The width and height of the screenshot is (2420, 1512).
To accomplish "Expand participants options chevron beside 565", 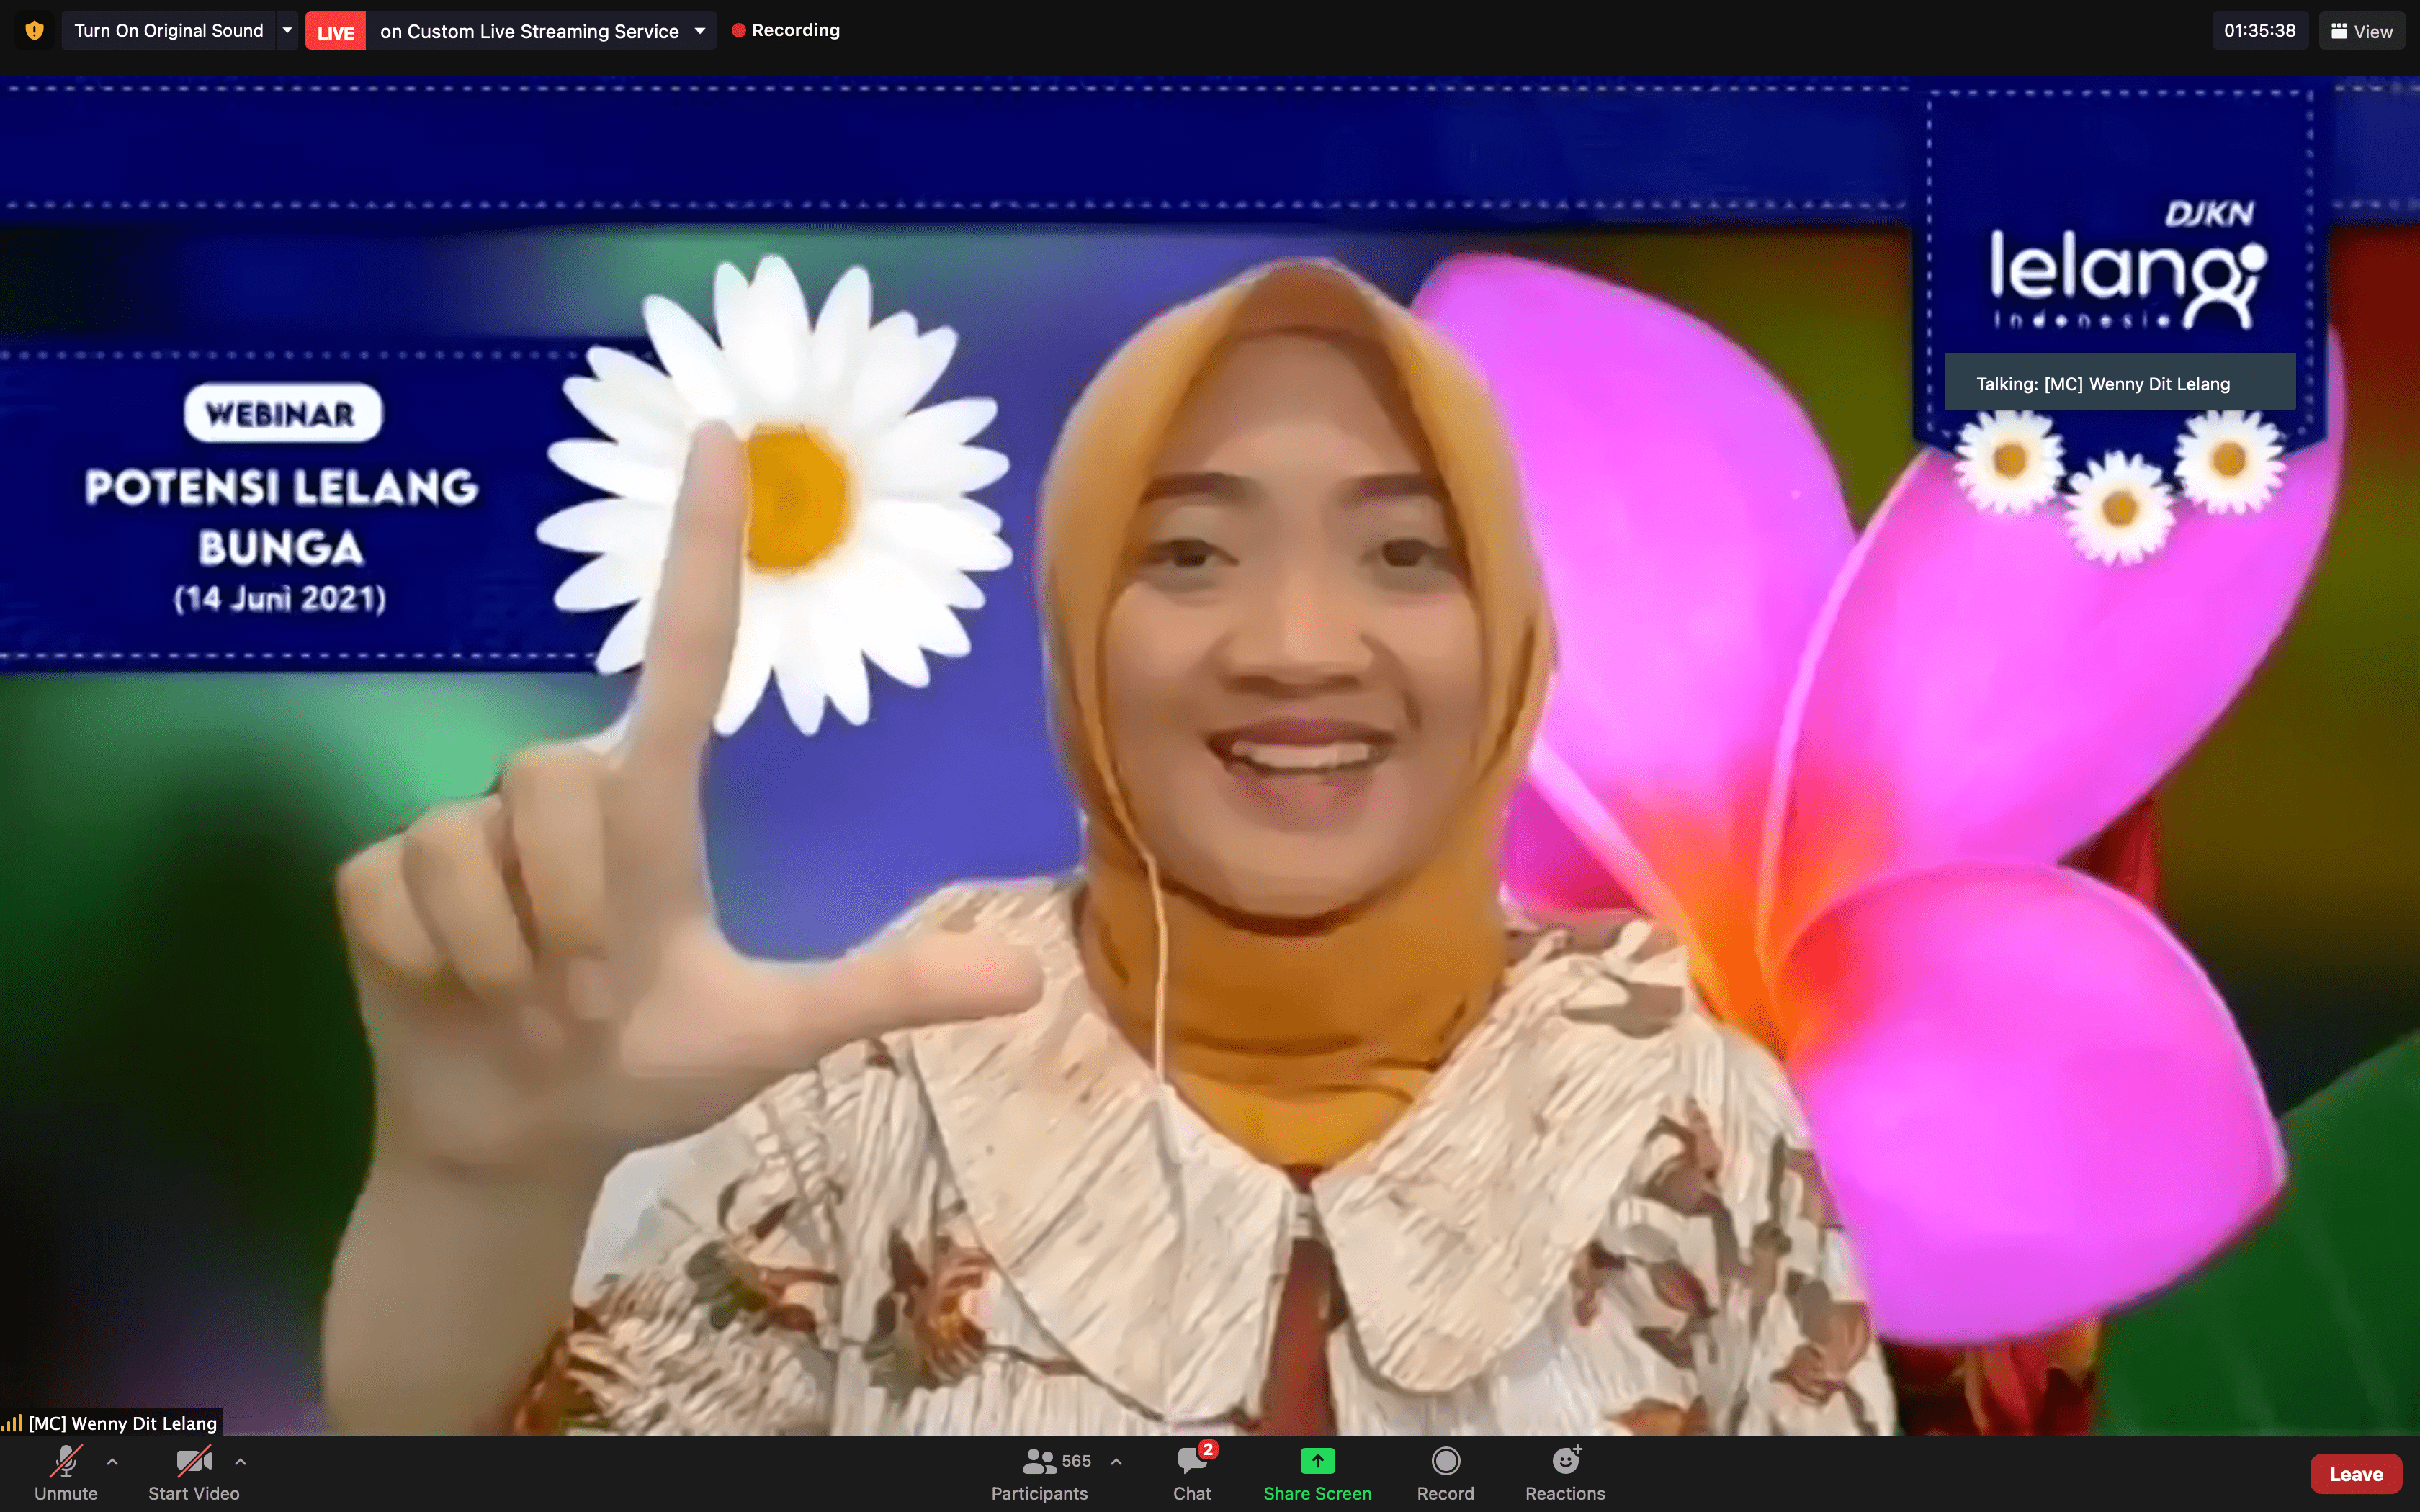I will (1116, 1462).
